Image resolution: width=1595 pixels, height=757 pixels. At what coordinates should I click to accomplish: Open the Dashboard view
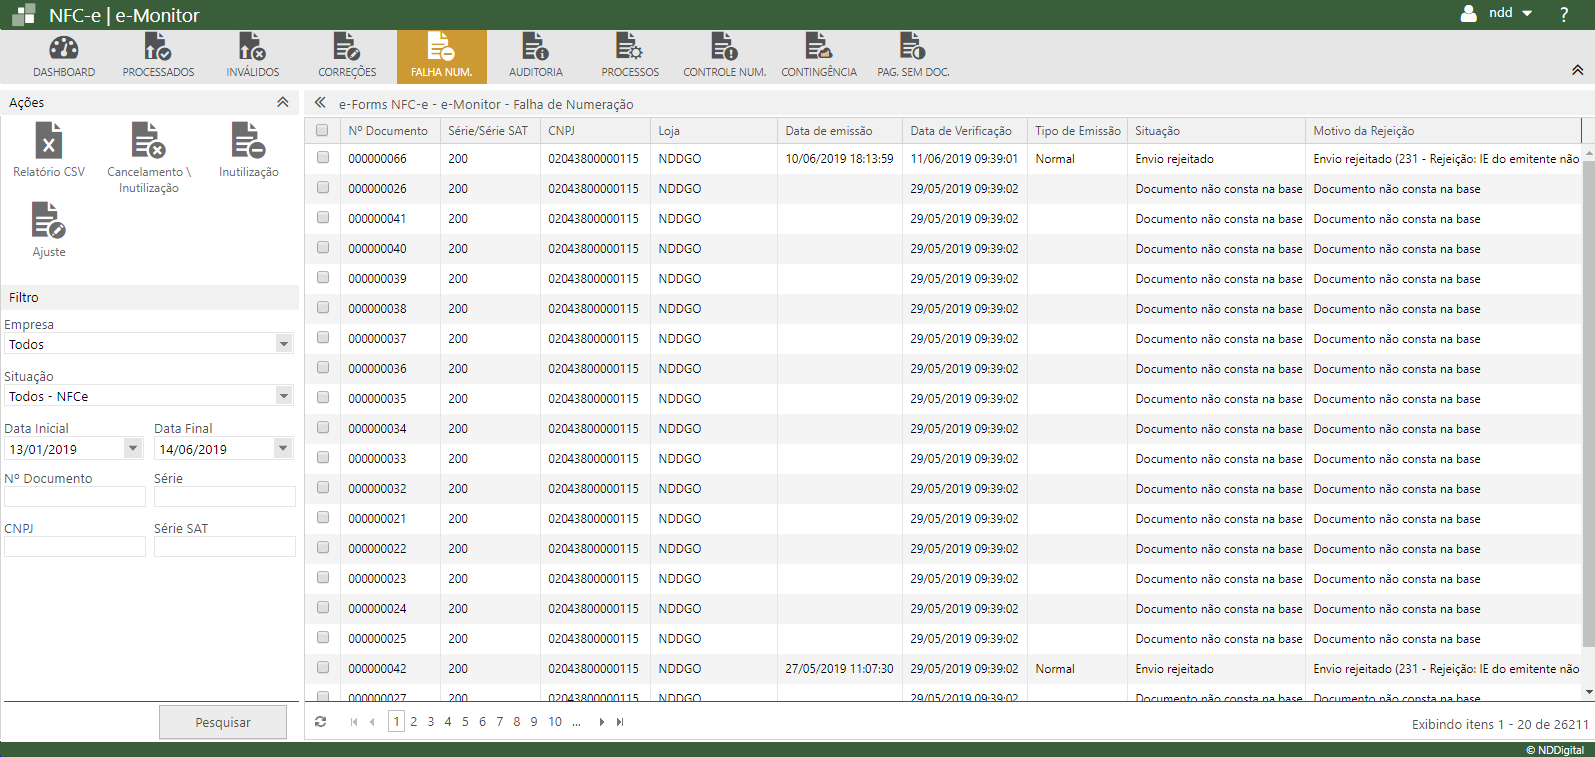click(x=64, y=56)
